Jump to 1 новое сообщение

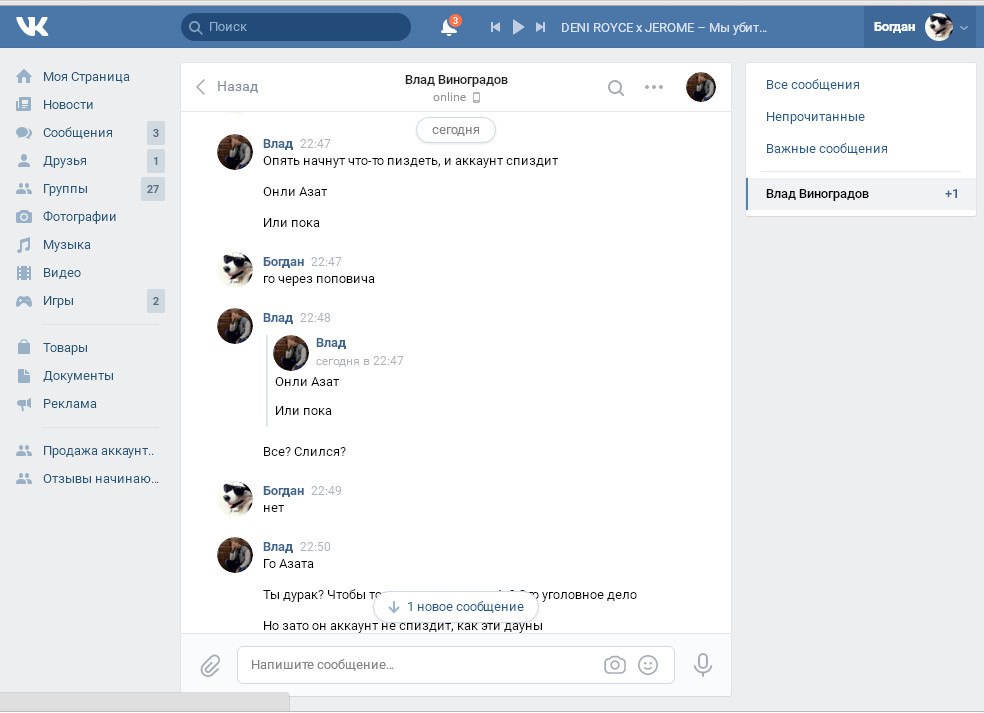[456, 607]
